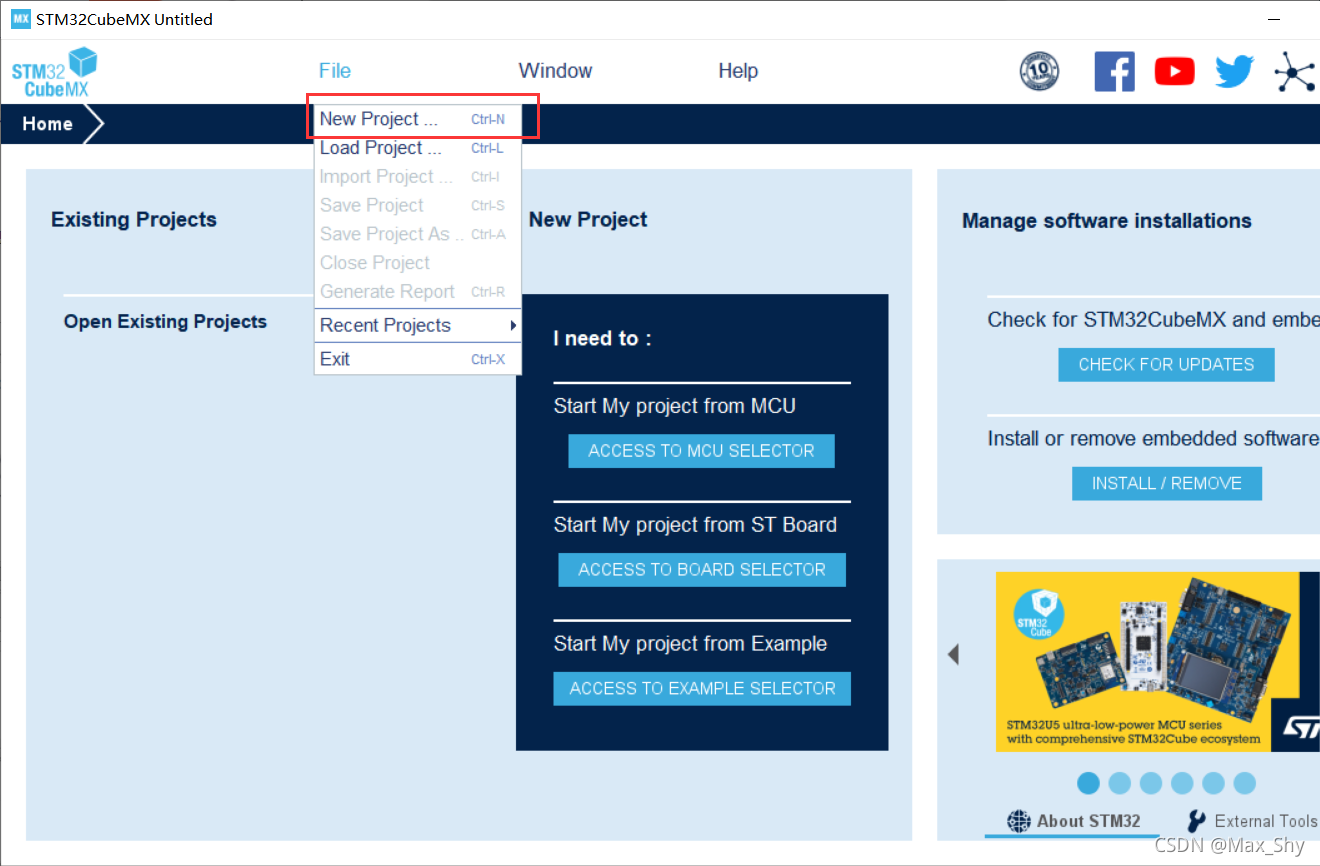The height and width of the screenshot is (866, 1320).
Task: Click Import Project menu entry
Action: pos(418,177)
